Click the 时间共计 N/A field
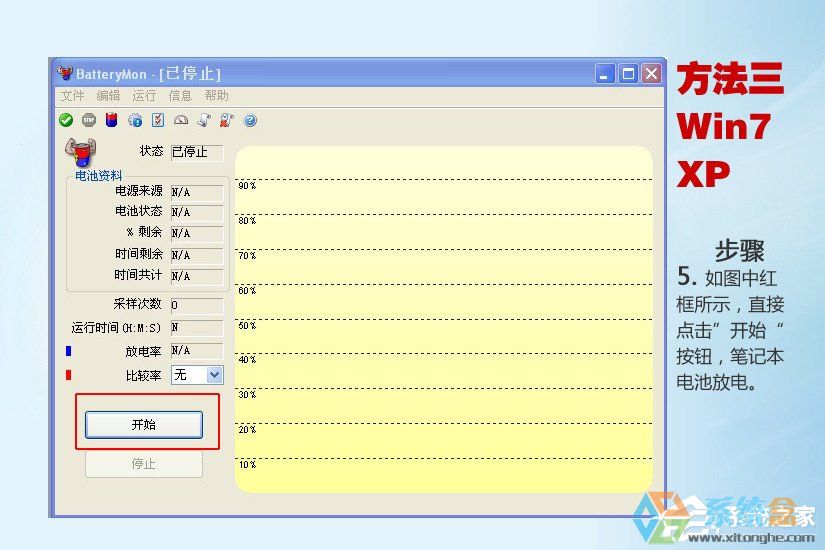Screen dimensions: 825x550 (197, 276)
